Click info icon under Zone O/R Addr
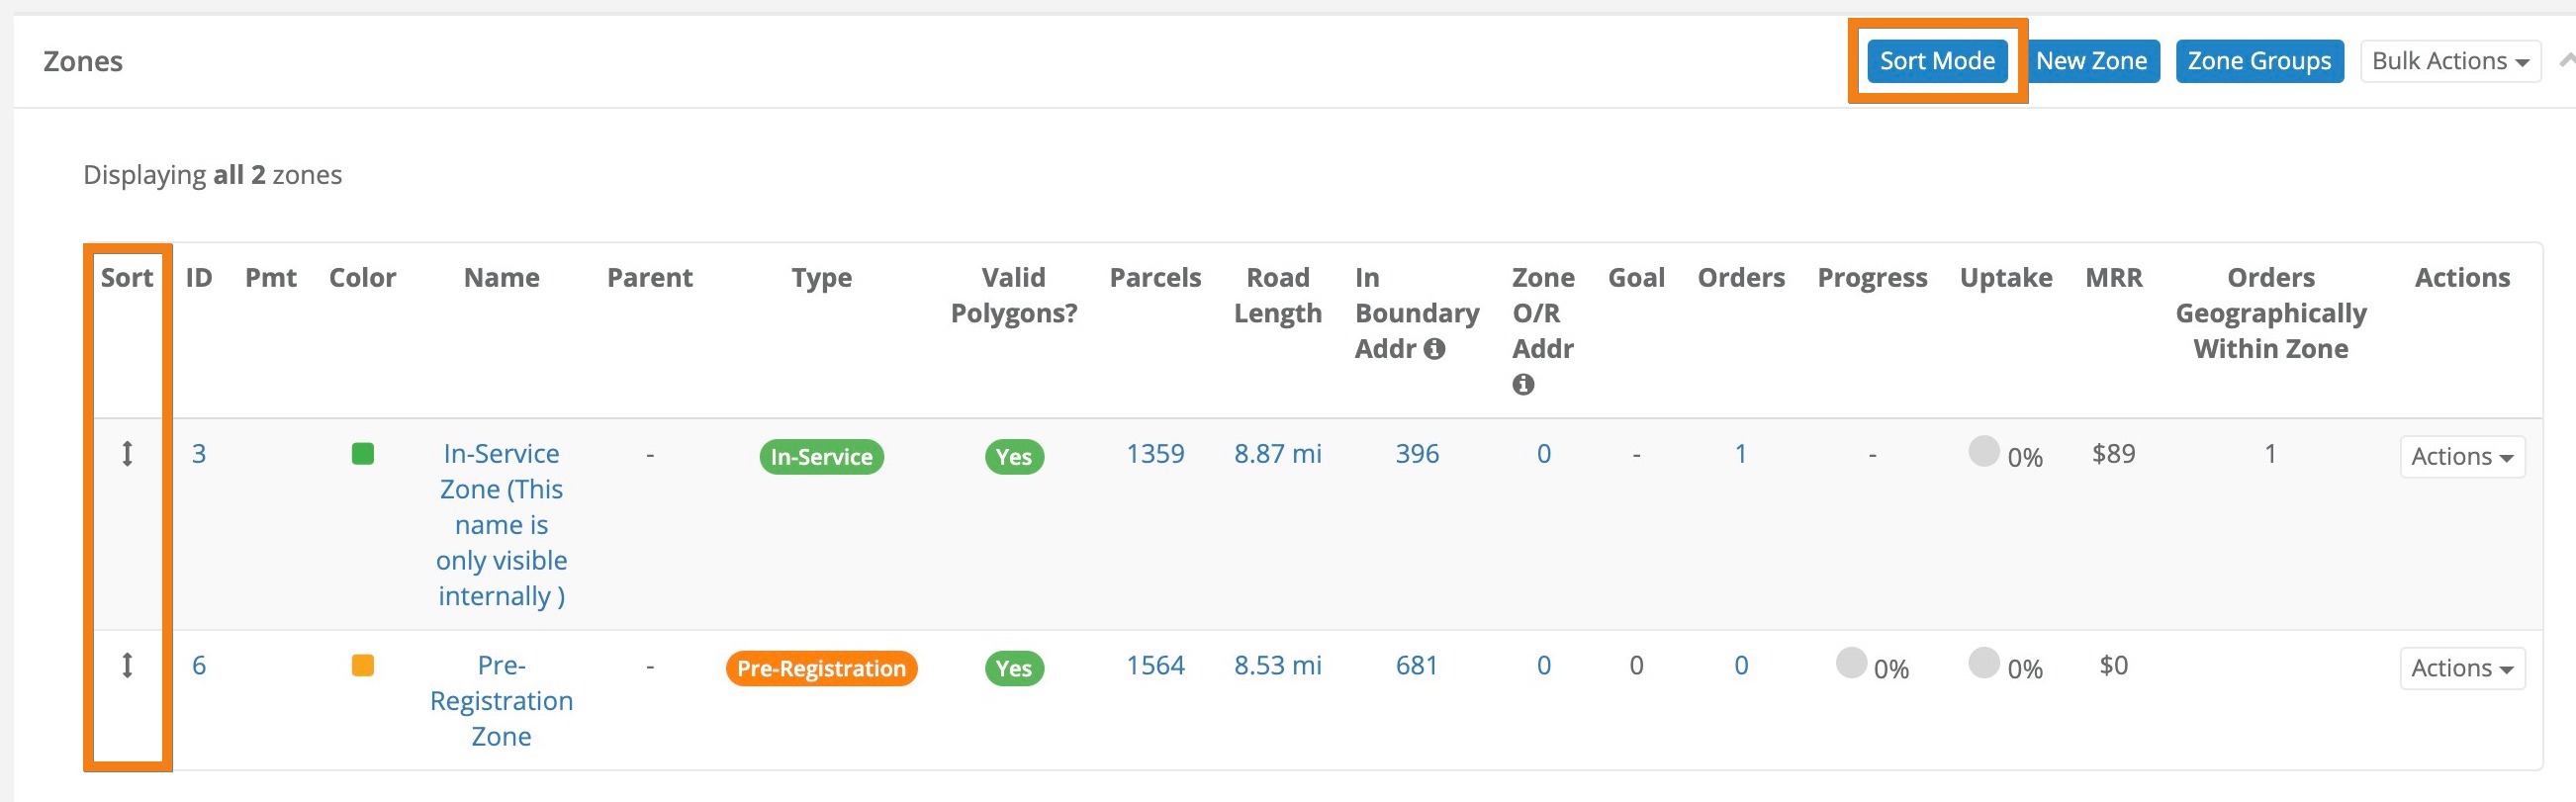2576x802 pixels. pyautogui.click(x=1523, y=384)
